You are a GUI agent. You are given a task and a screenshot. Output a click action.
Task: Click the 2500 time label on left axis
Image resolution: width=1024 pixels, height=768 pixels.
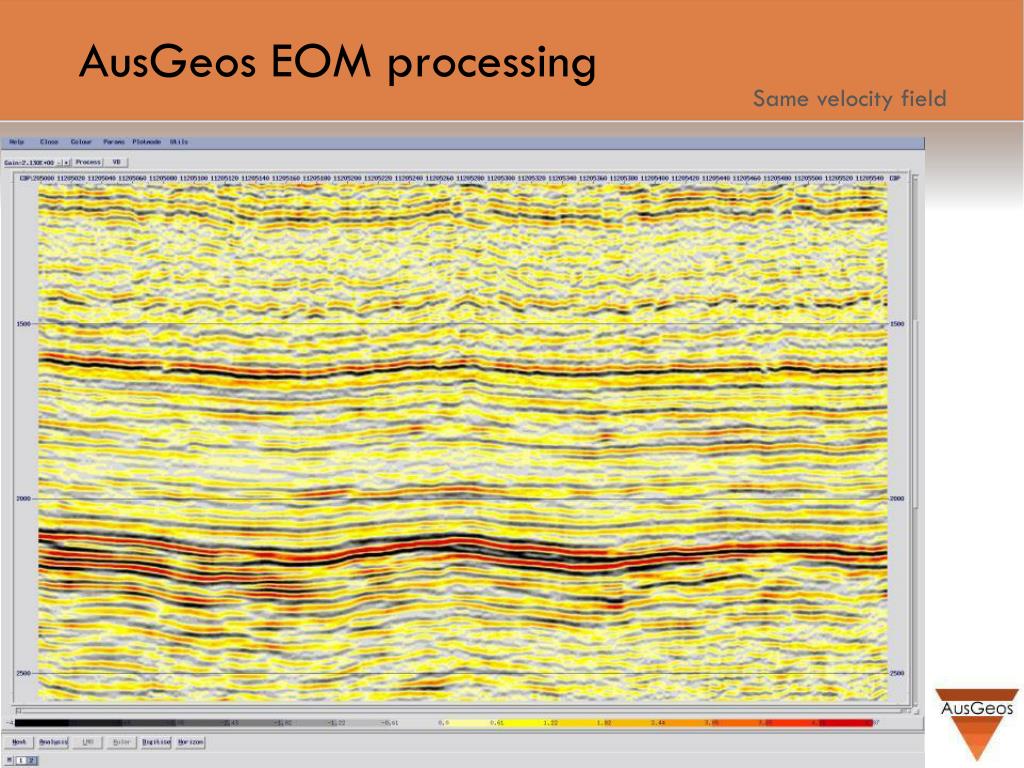[x=24, y=673]
